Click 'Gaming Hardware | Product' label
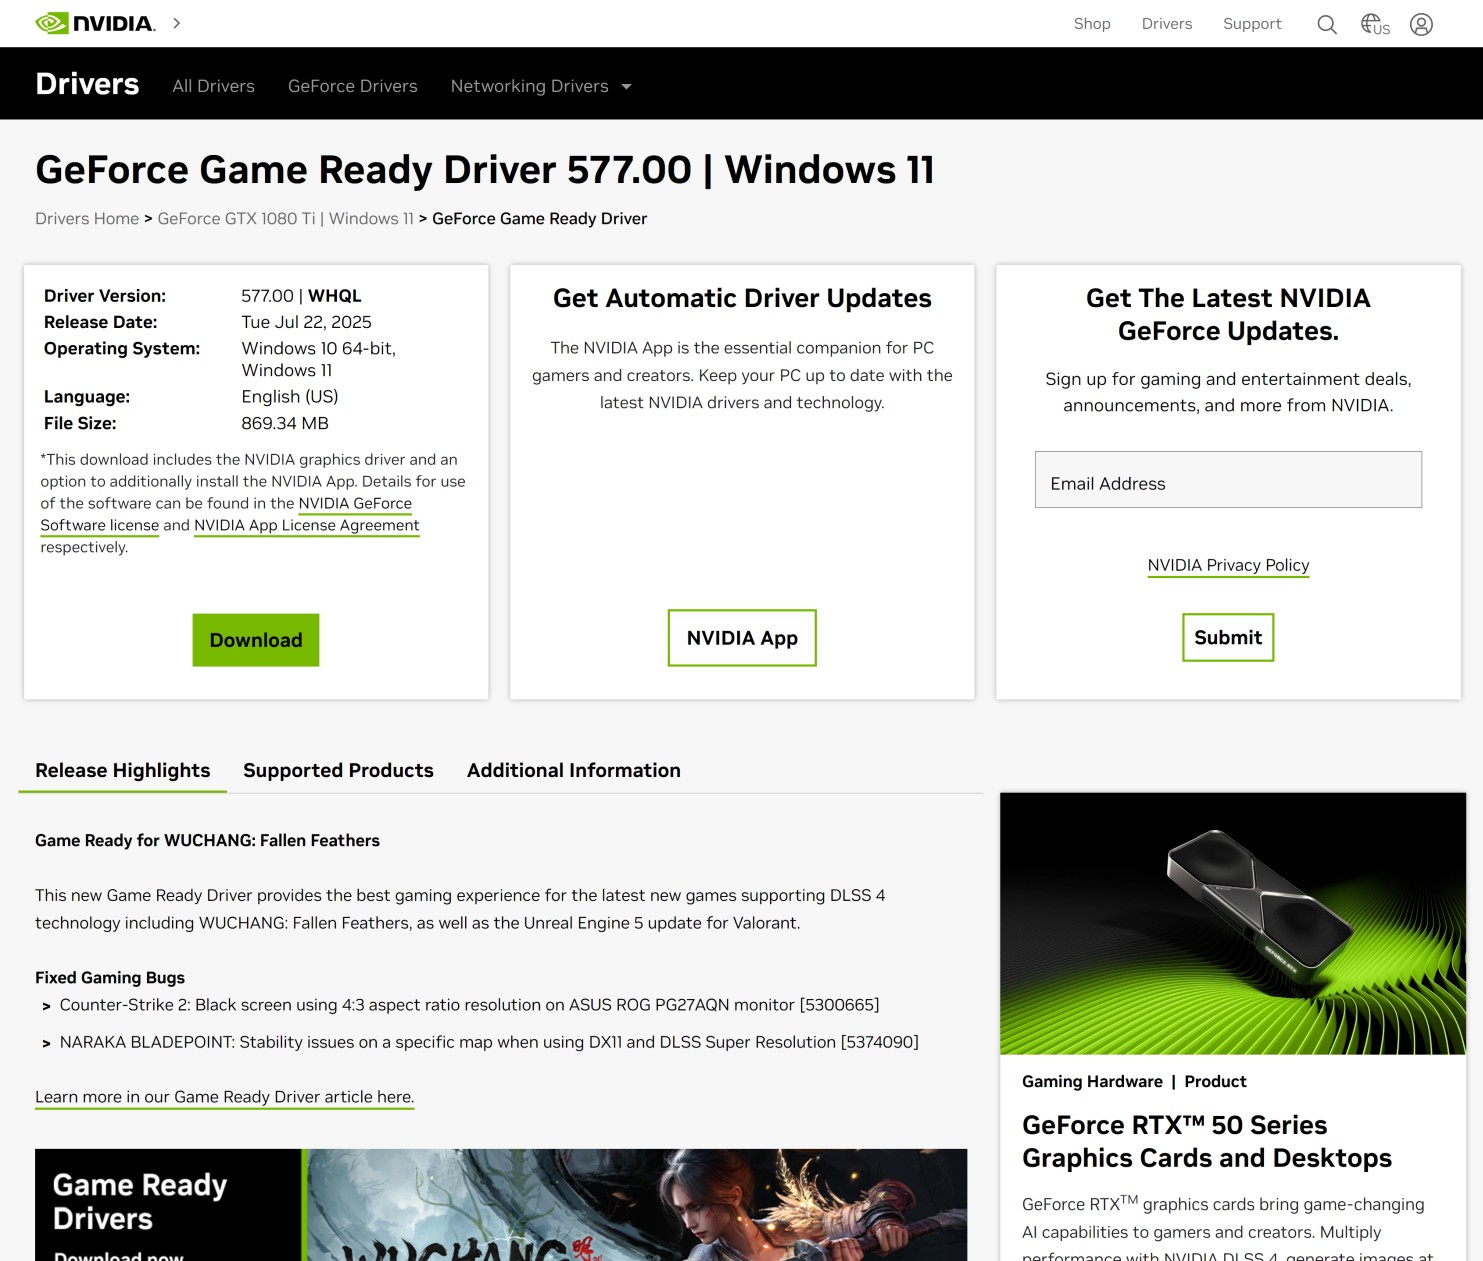 [1134, 1082]
